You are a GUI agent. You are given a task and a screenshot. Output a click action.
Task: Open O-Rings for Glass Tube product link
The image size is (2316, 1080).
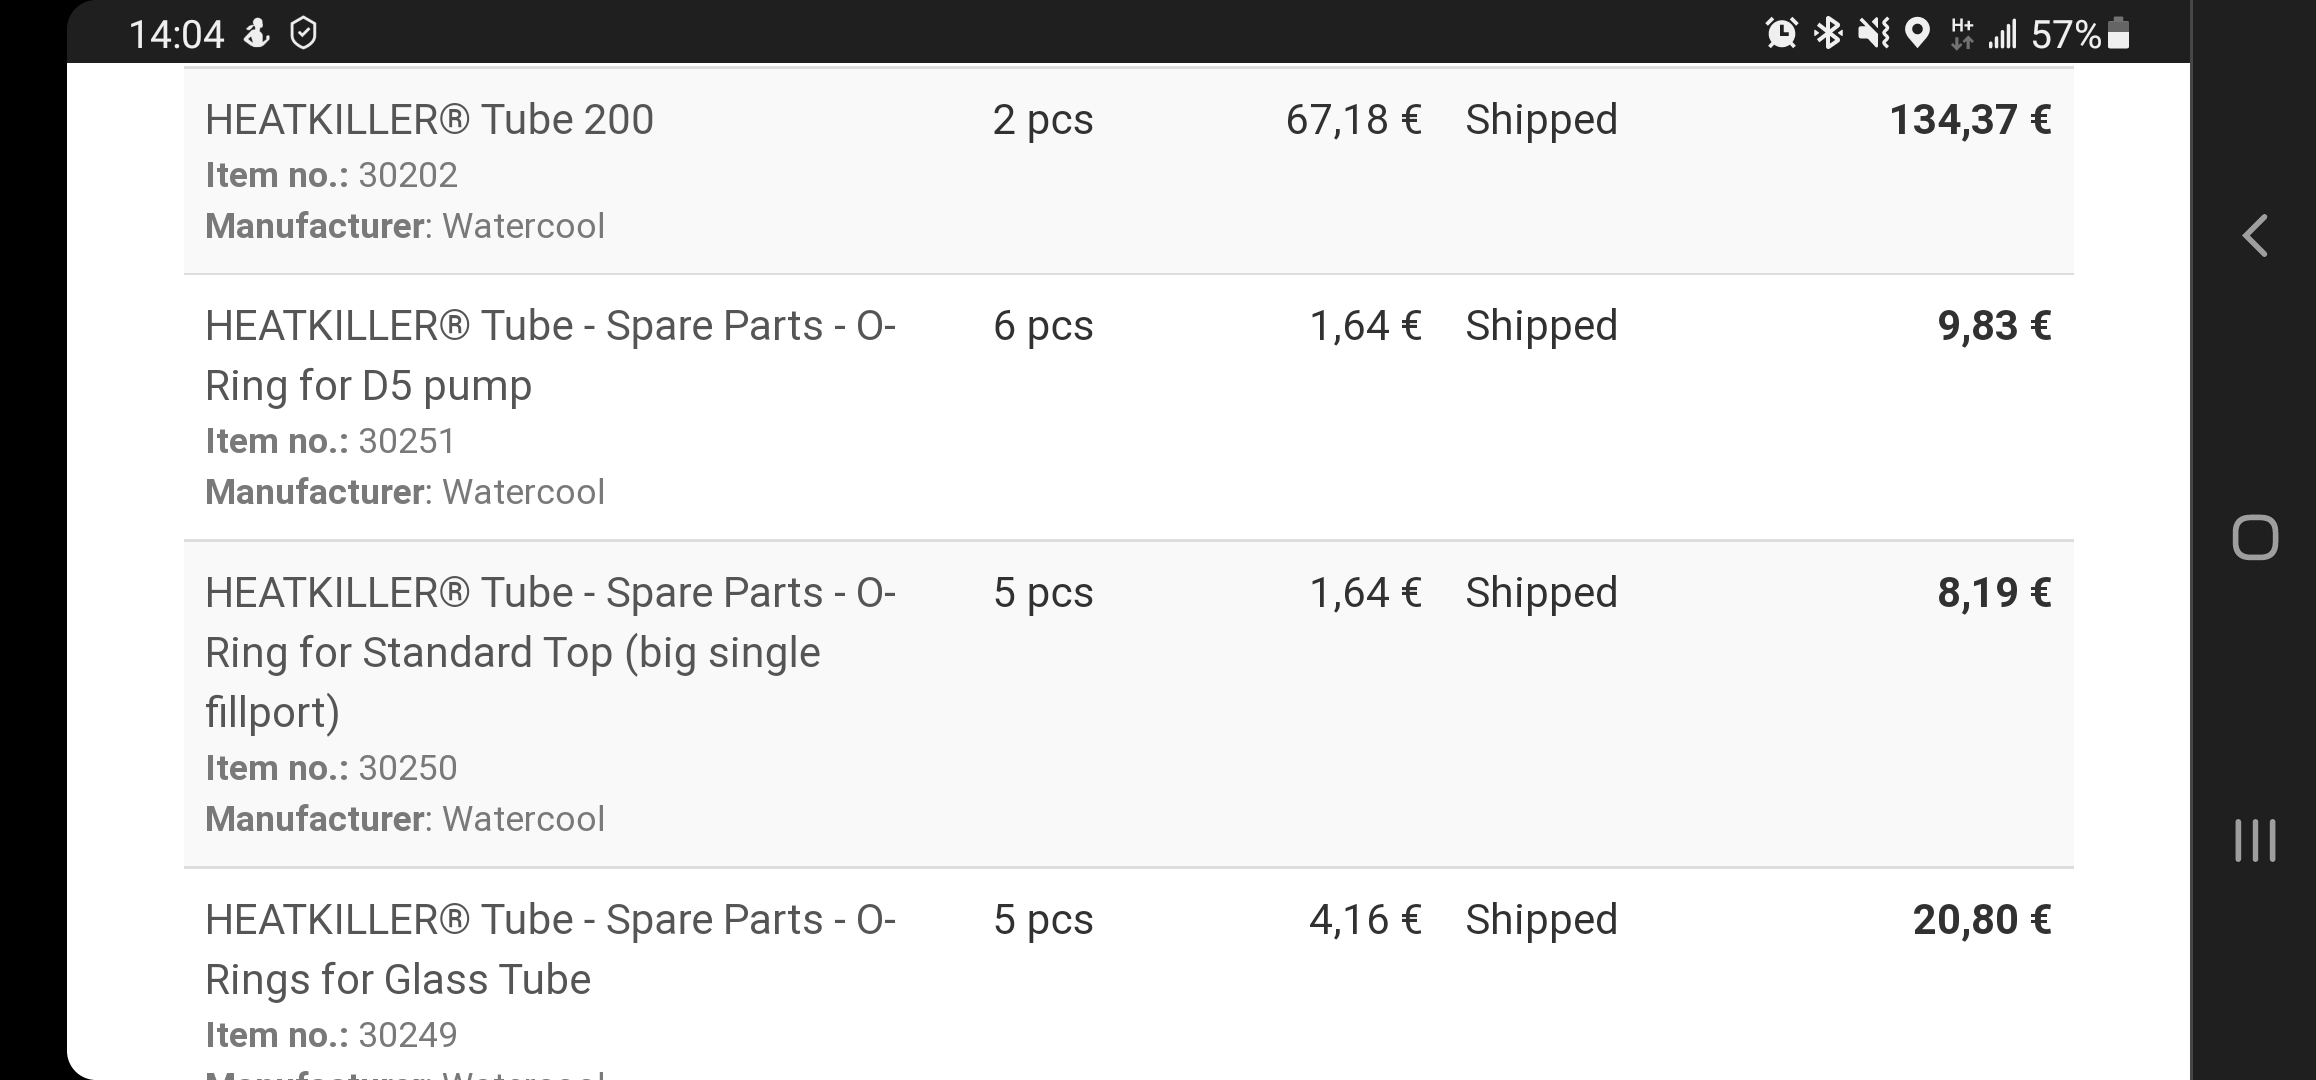(x=550, y=948)
